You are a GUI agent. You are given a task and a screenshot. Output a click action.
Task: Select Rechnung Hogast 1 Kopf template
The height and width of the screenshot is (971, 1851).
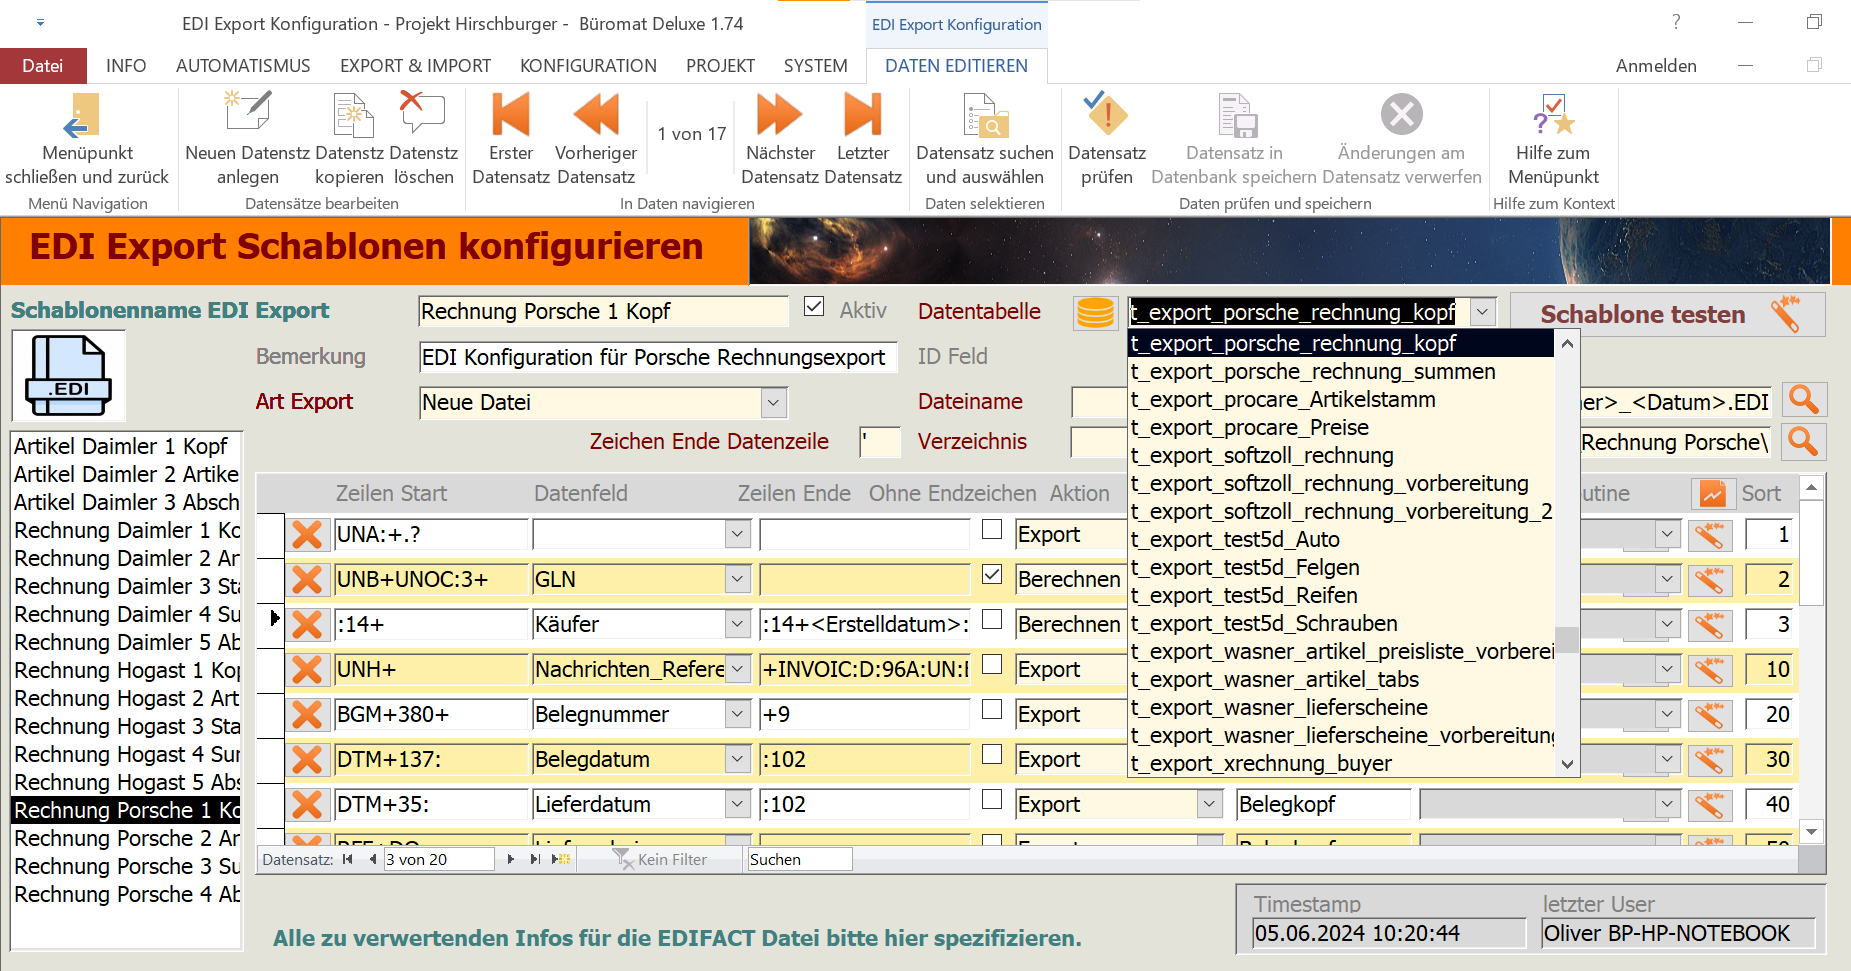coord(126,671)
